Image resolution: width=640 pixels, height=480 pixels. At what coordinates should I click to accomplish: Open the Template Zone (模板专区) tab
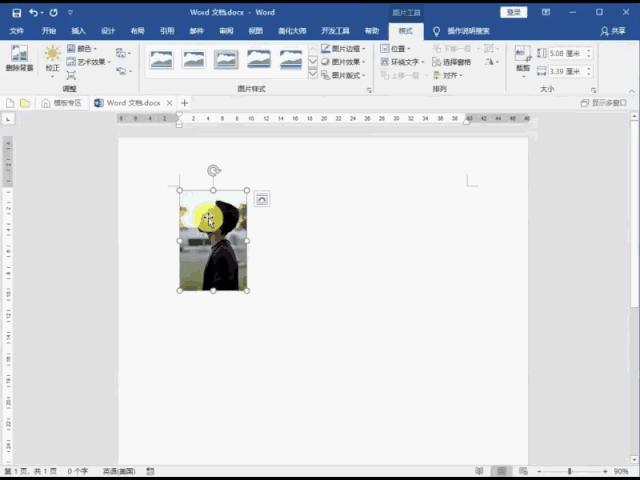pyautogui.click(x=62, y=103)
